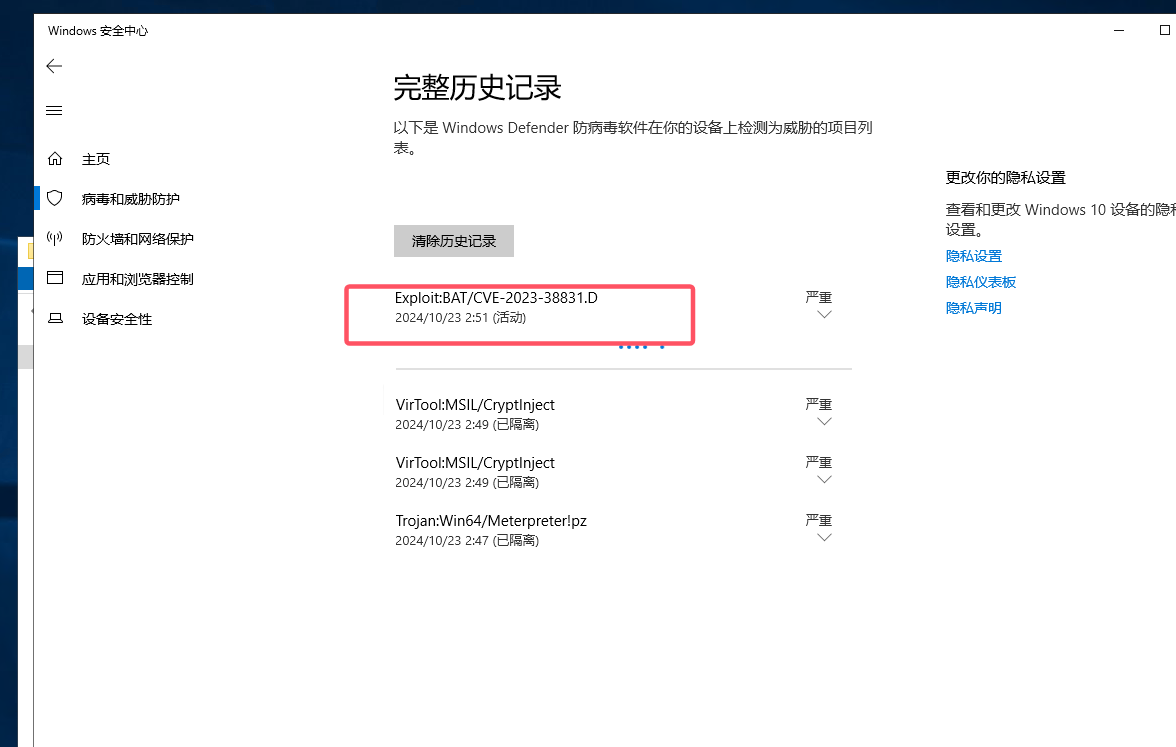
Task: Select Trojan:Win64/Meterpreter!pz threat name
Action: (491, 520)
